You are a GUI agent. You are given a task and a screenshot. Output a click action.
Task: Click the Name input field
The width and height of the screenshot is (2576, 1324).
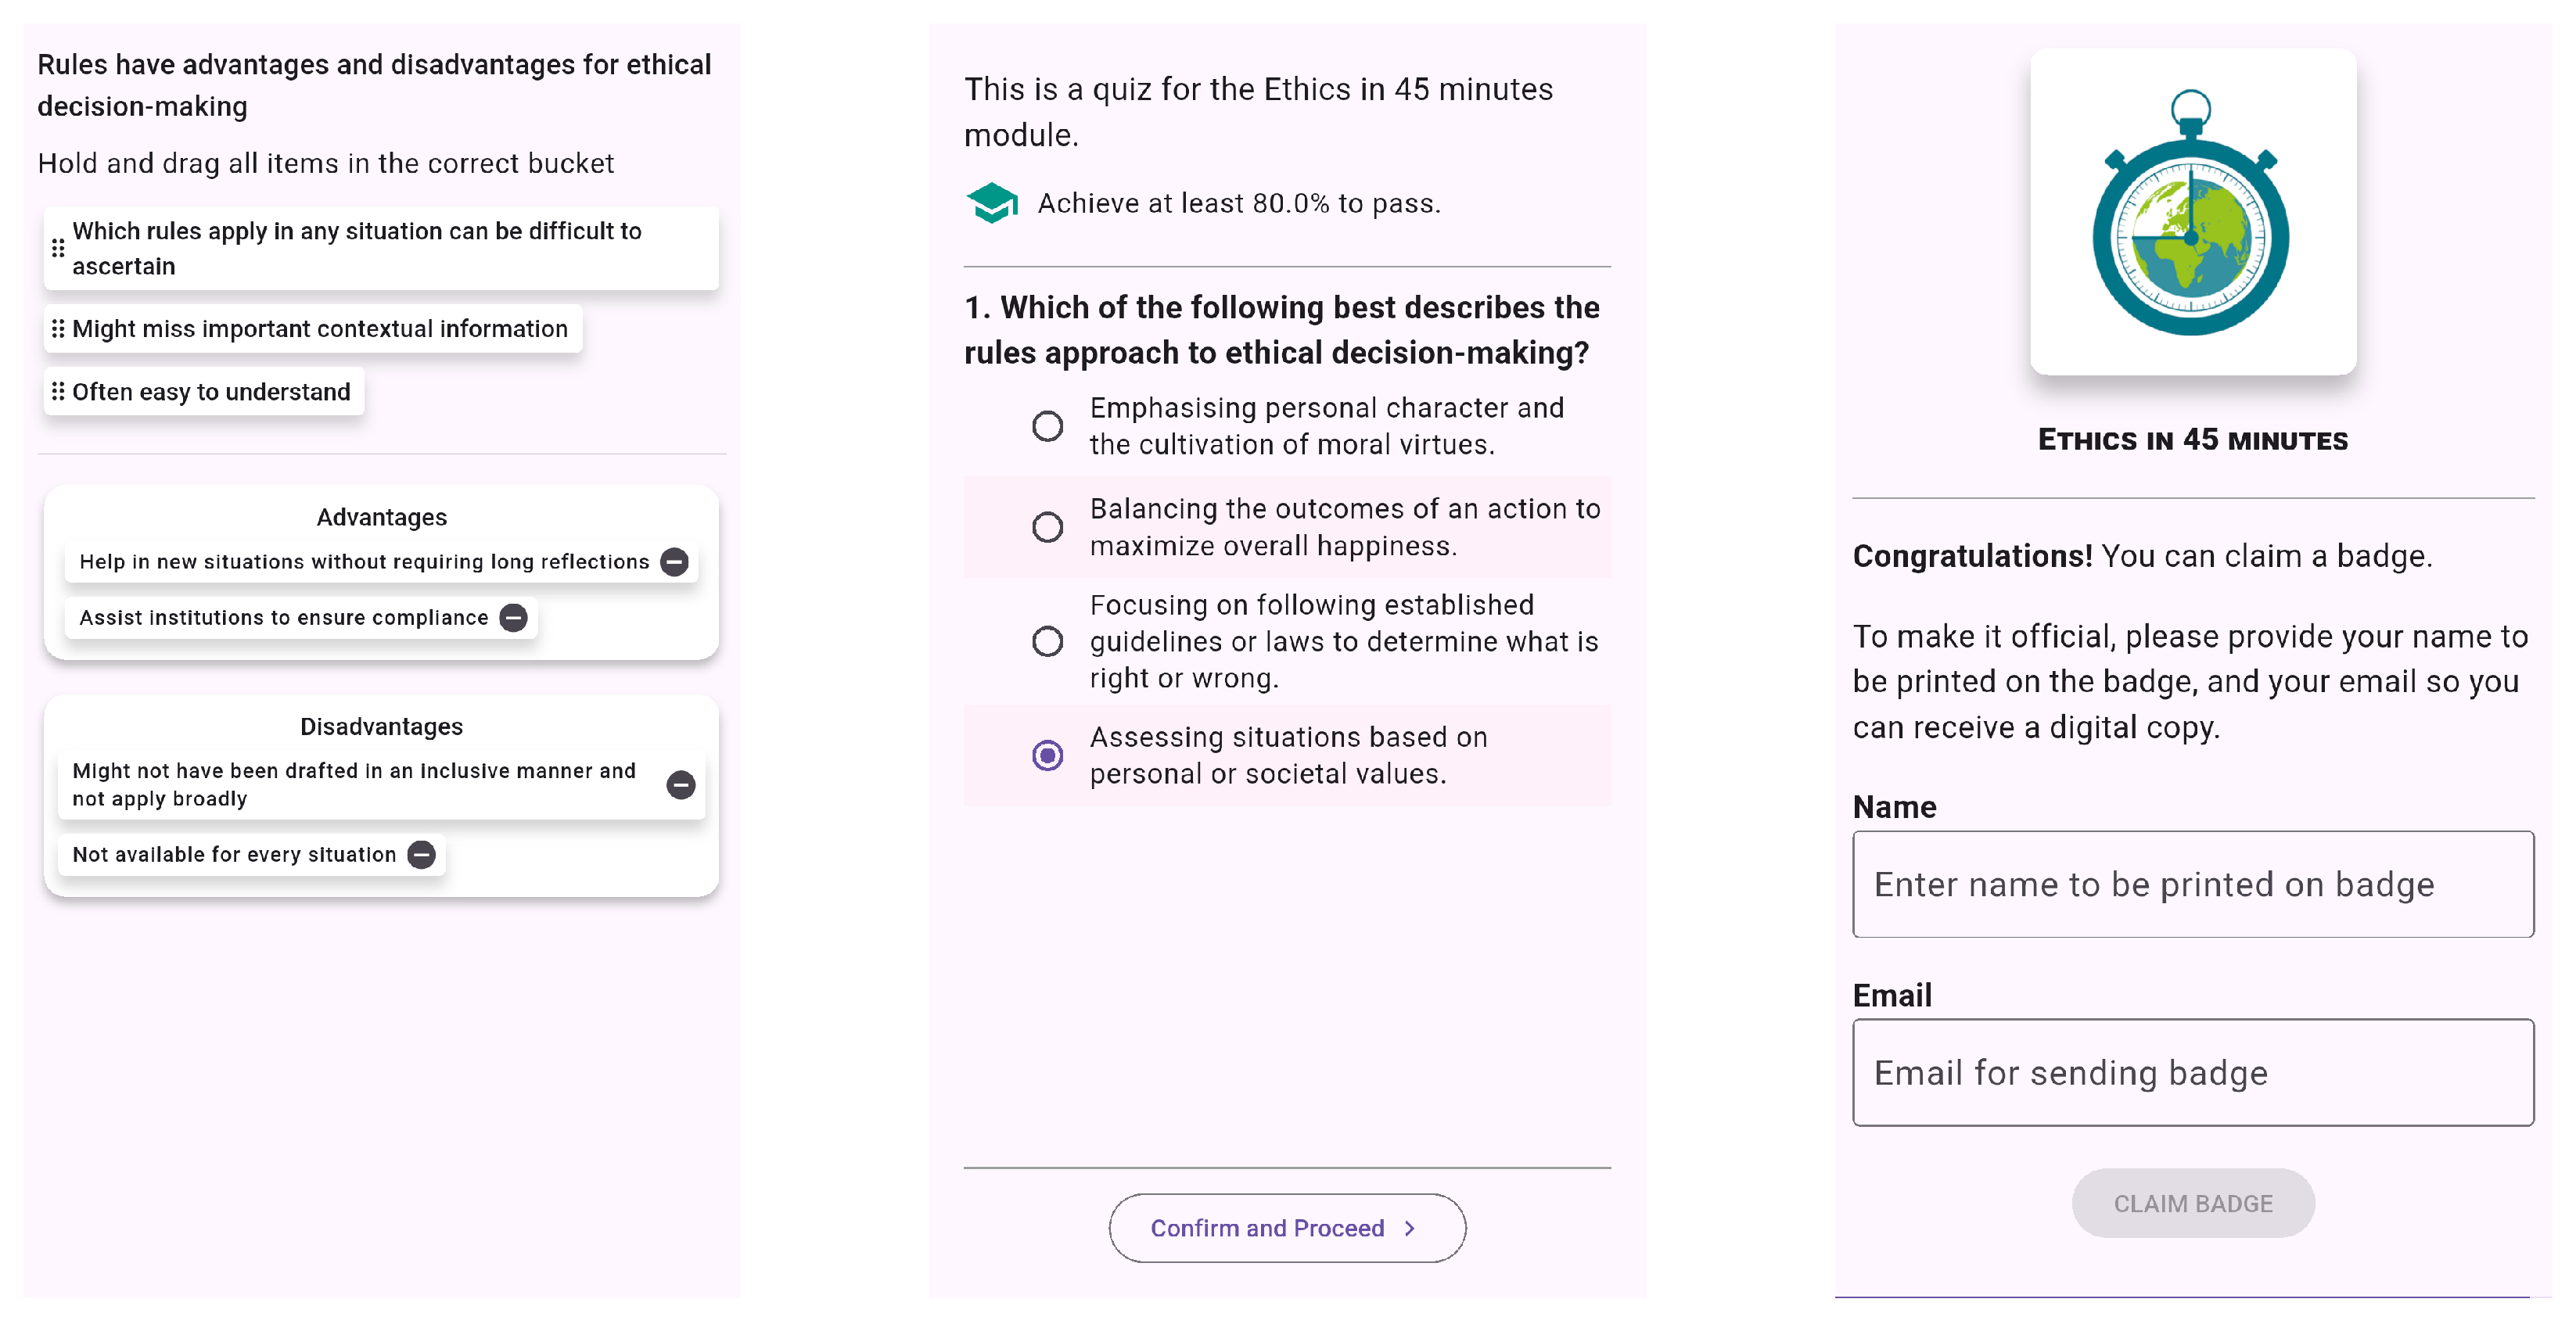(x=2192, y=885)
